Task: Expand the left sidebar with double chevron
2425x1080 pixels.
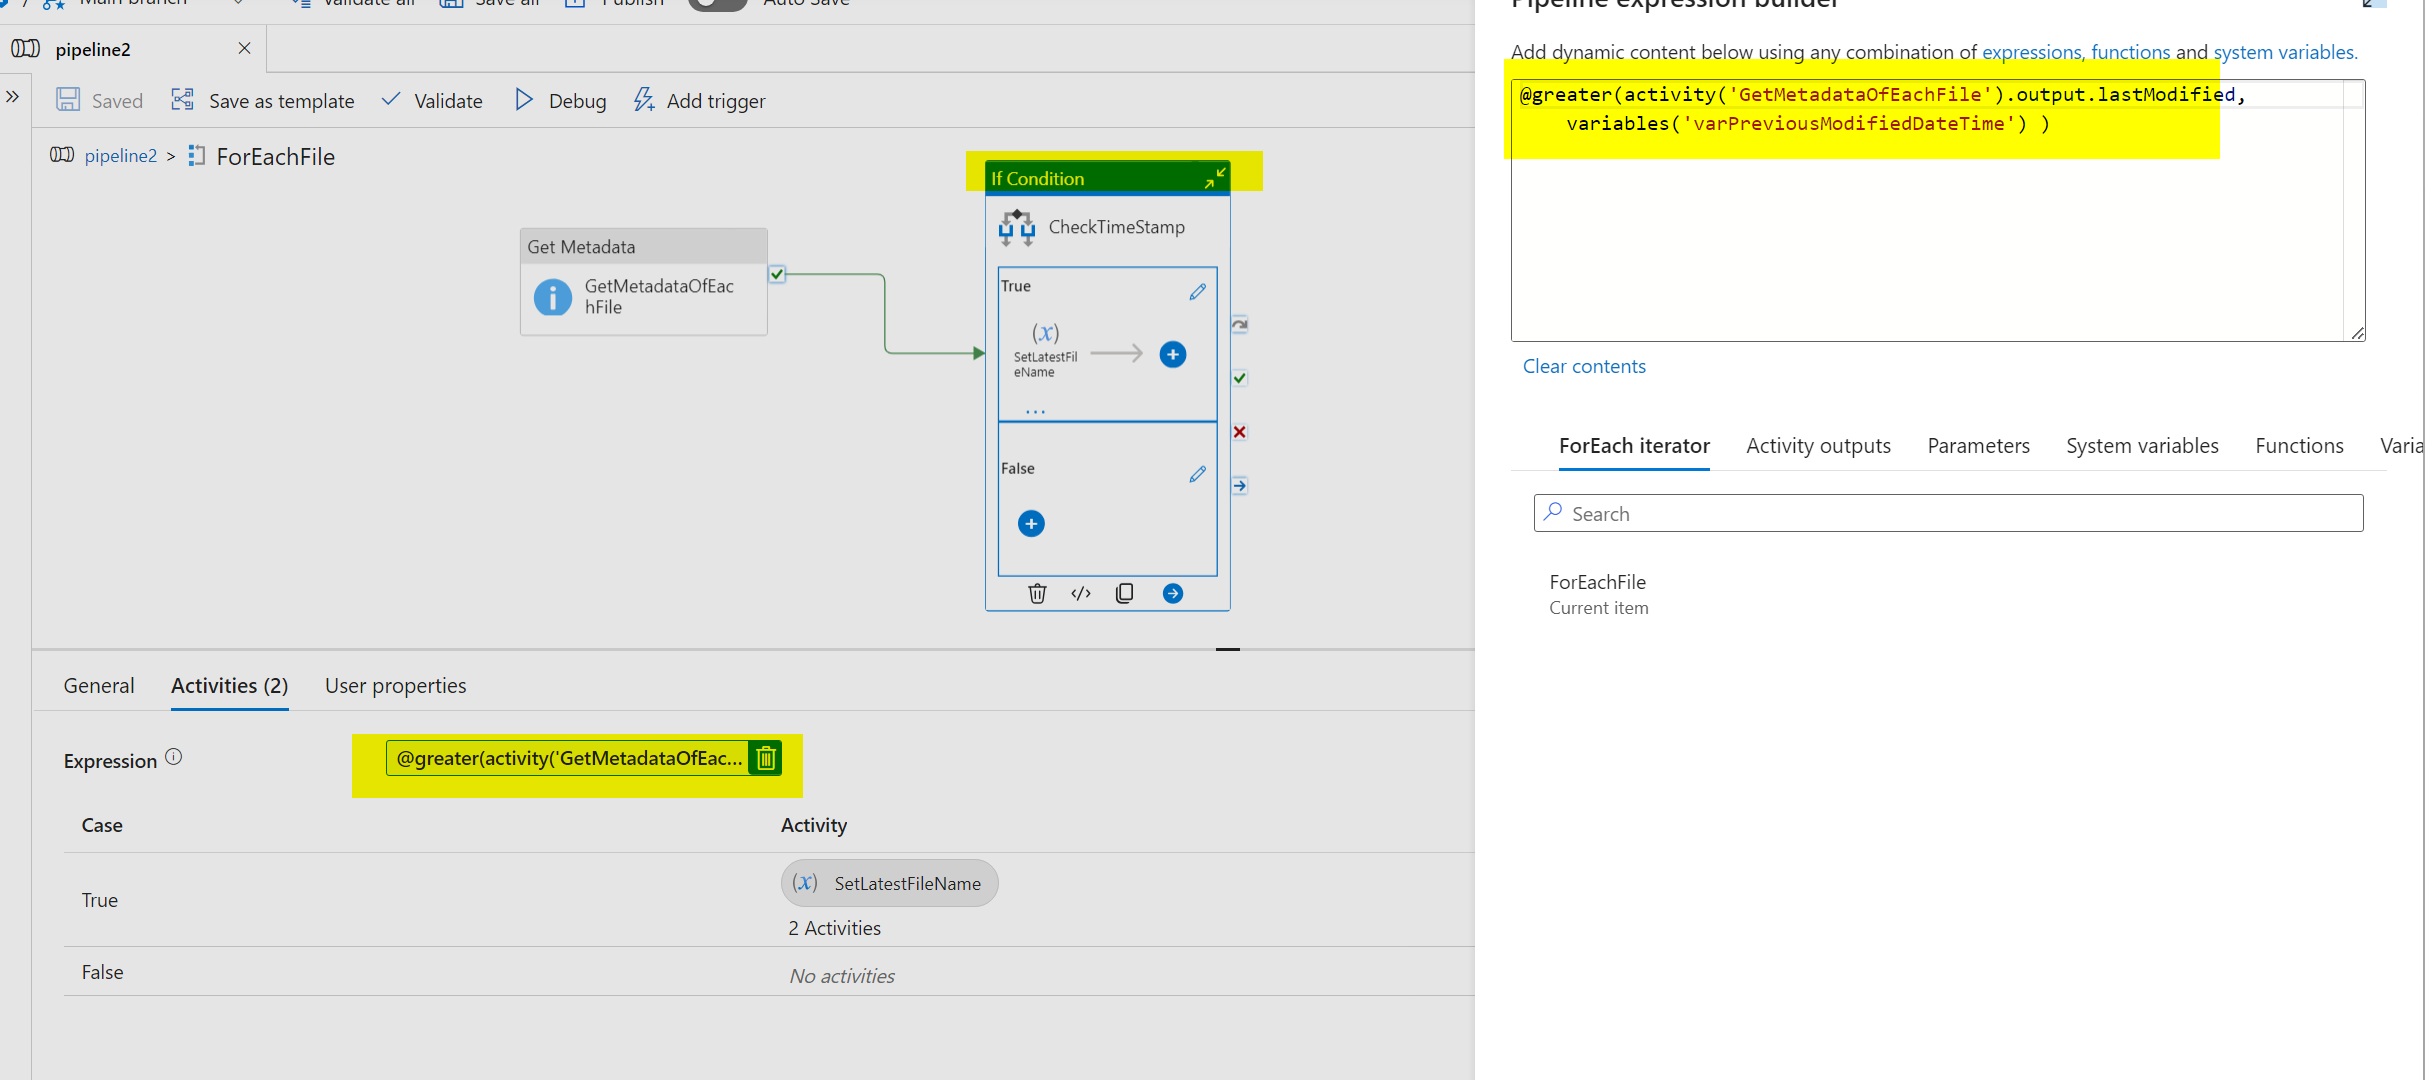Action: 13,97
